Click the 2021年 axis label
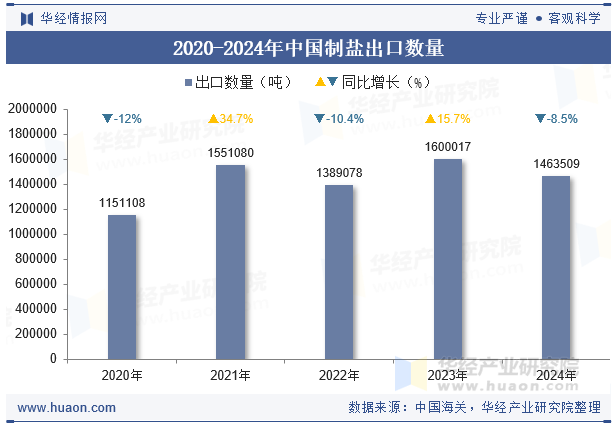The height and width of the screenshot is (427, 615). pyautogui.click(x=231, y=376)
